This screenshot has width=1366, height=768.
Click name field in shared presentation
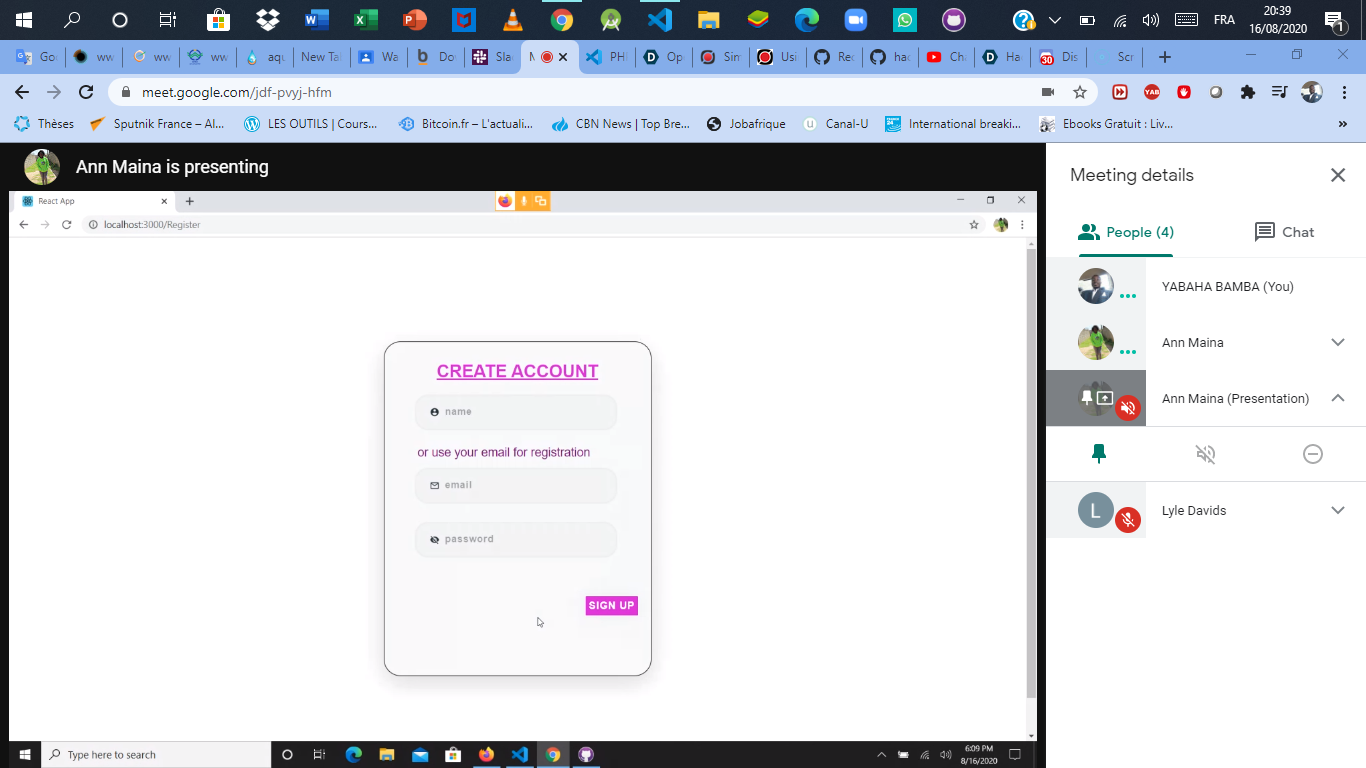pyautogui.click(x=516, y=412)
